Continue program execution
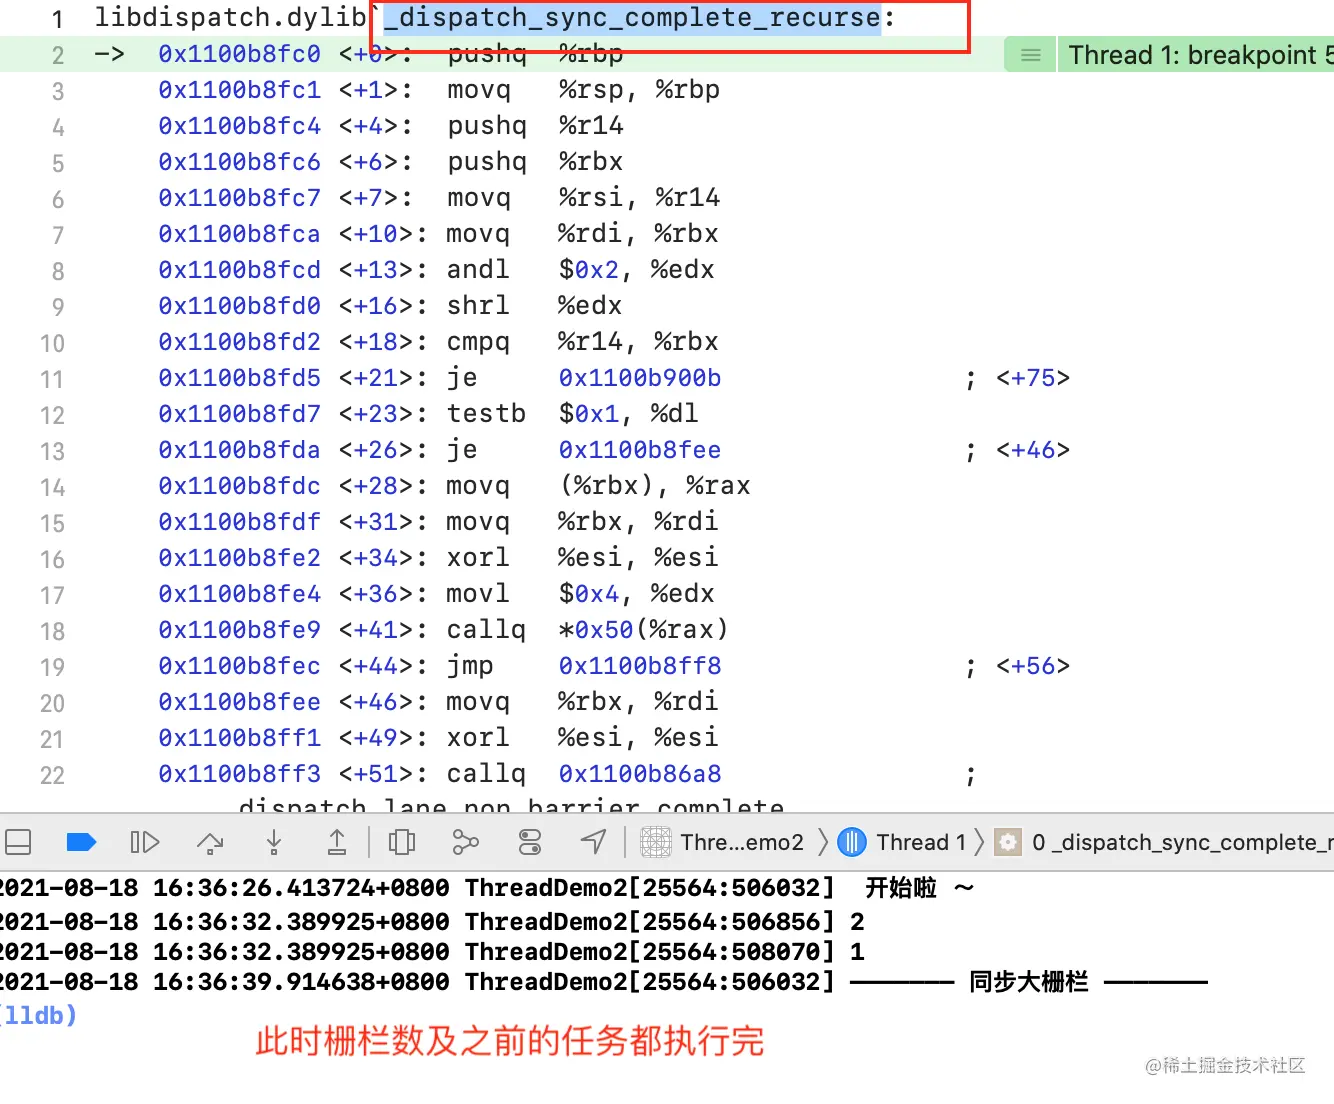This screenshot has height=1104, width=1334. click(145, 842)
